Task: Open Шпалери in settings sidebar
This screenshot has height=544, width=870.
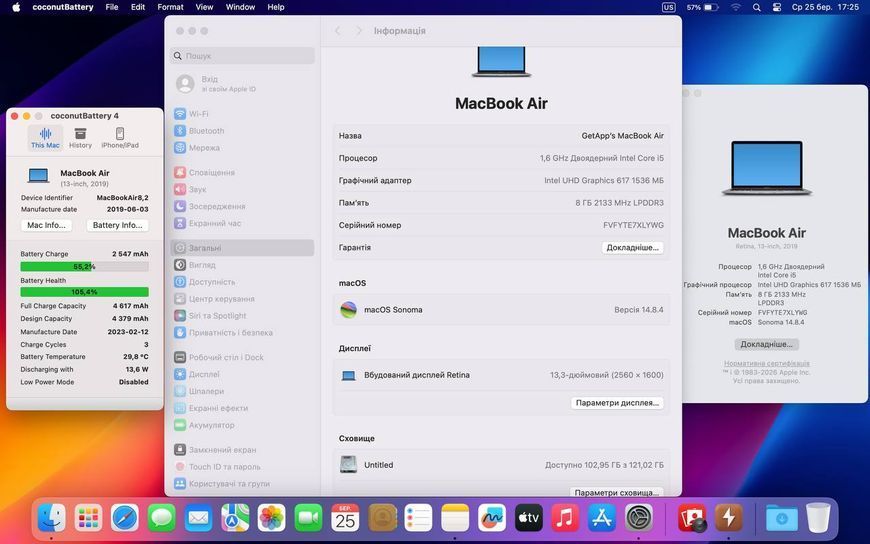Action: click(x=242, y=391)
